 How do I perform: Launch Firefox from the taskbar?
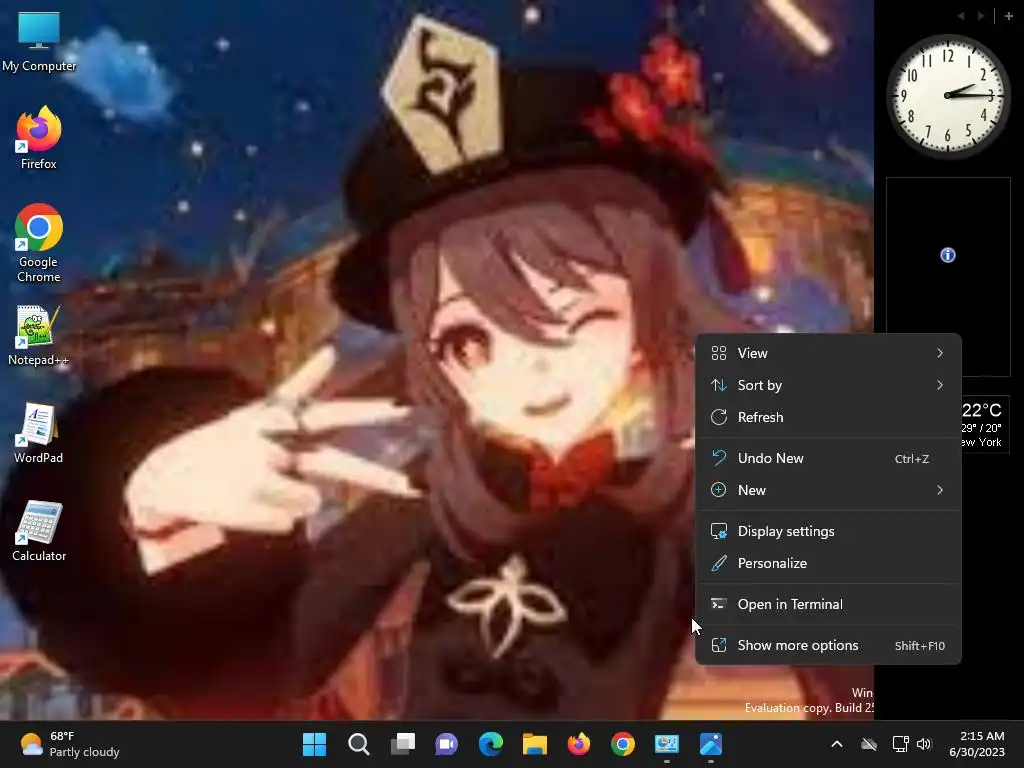[x=579, y=744]
